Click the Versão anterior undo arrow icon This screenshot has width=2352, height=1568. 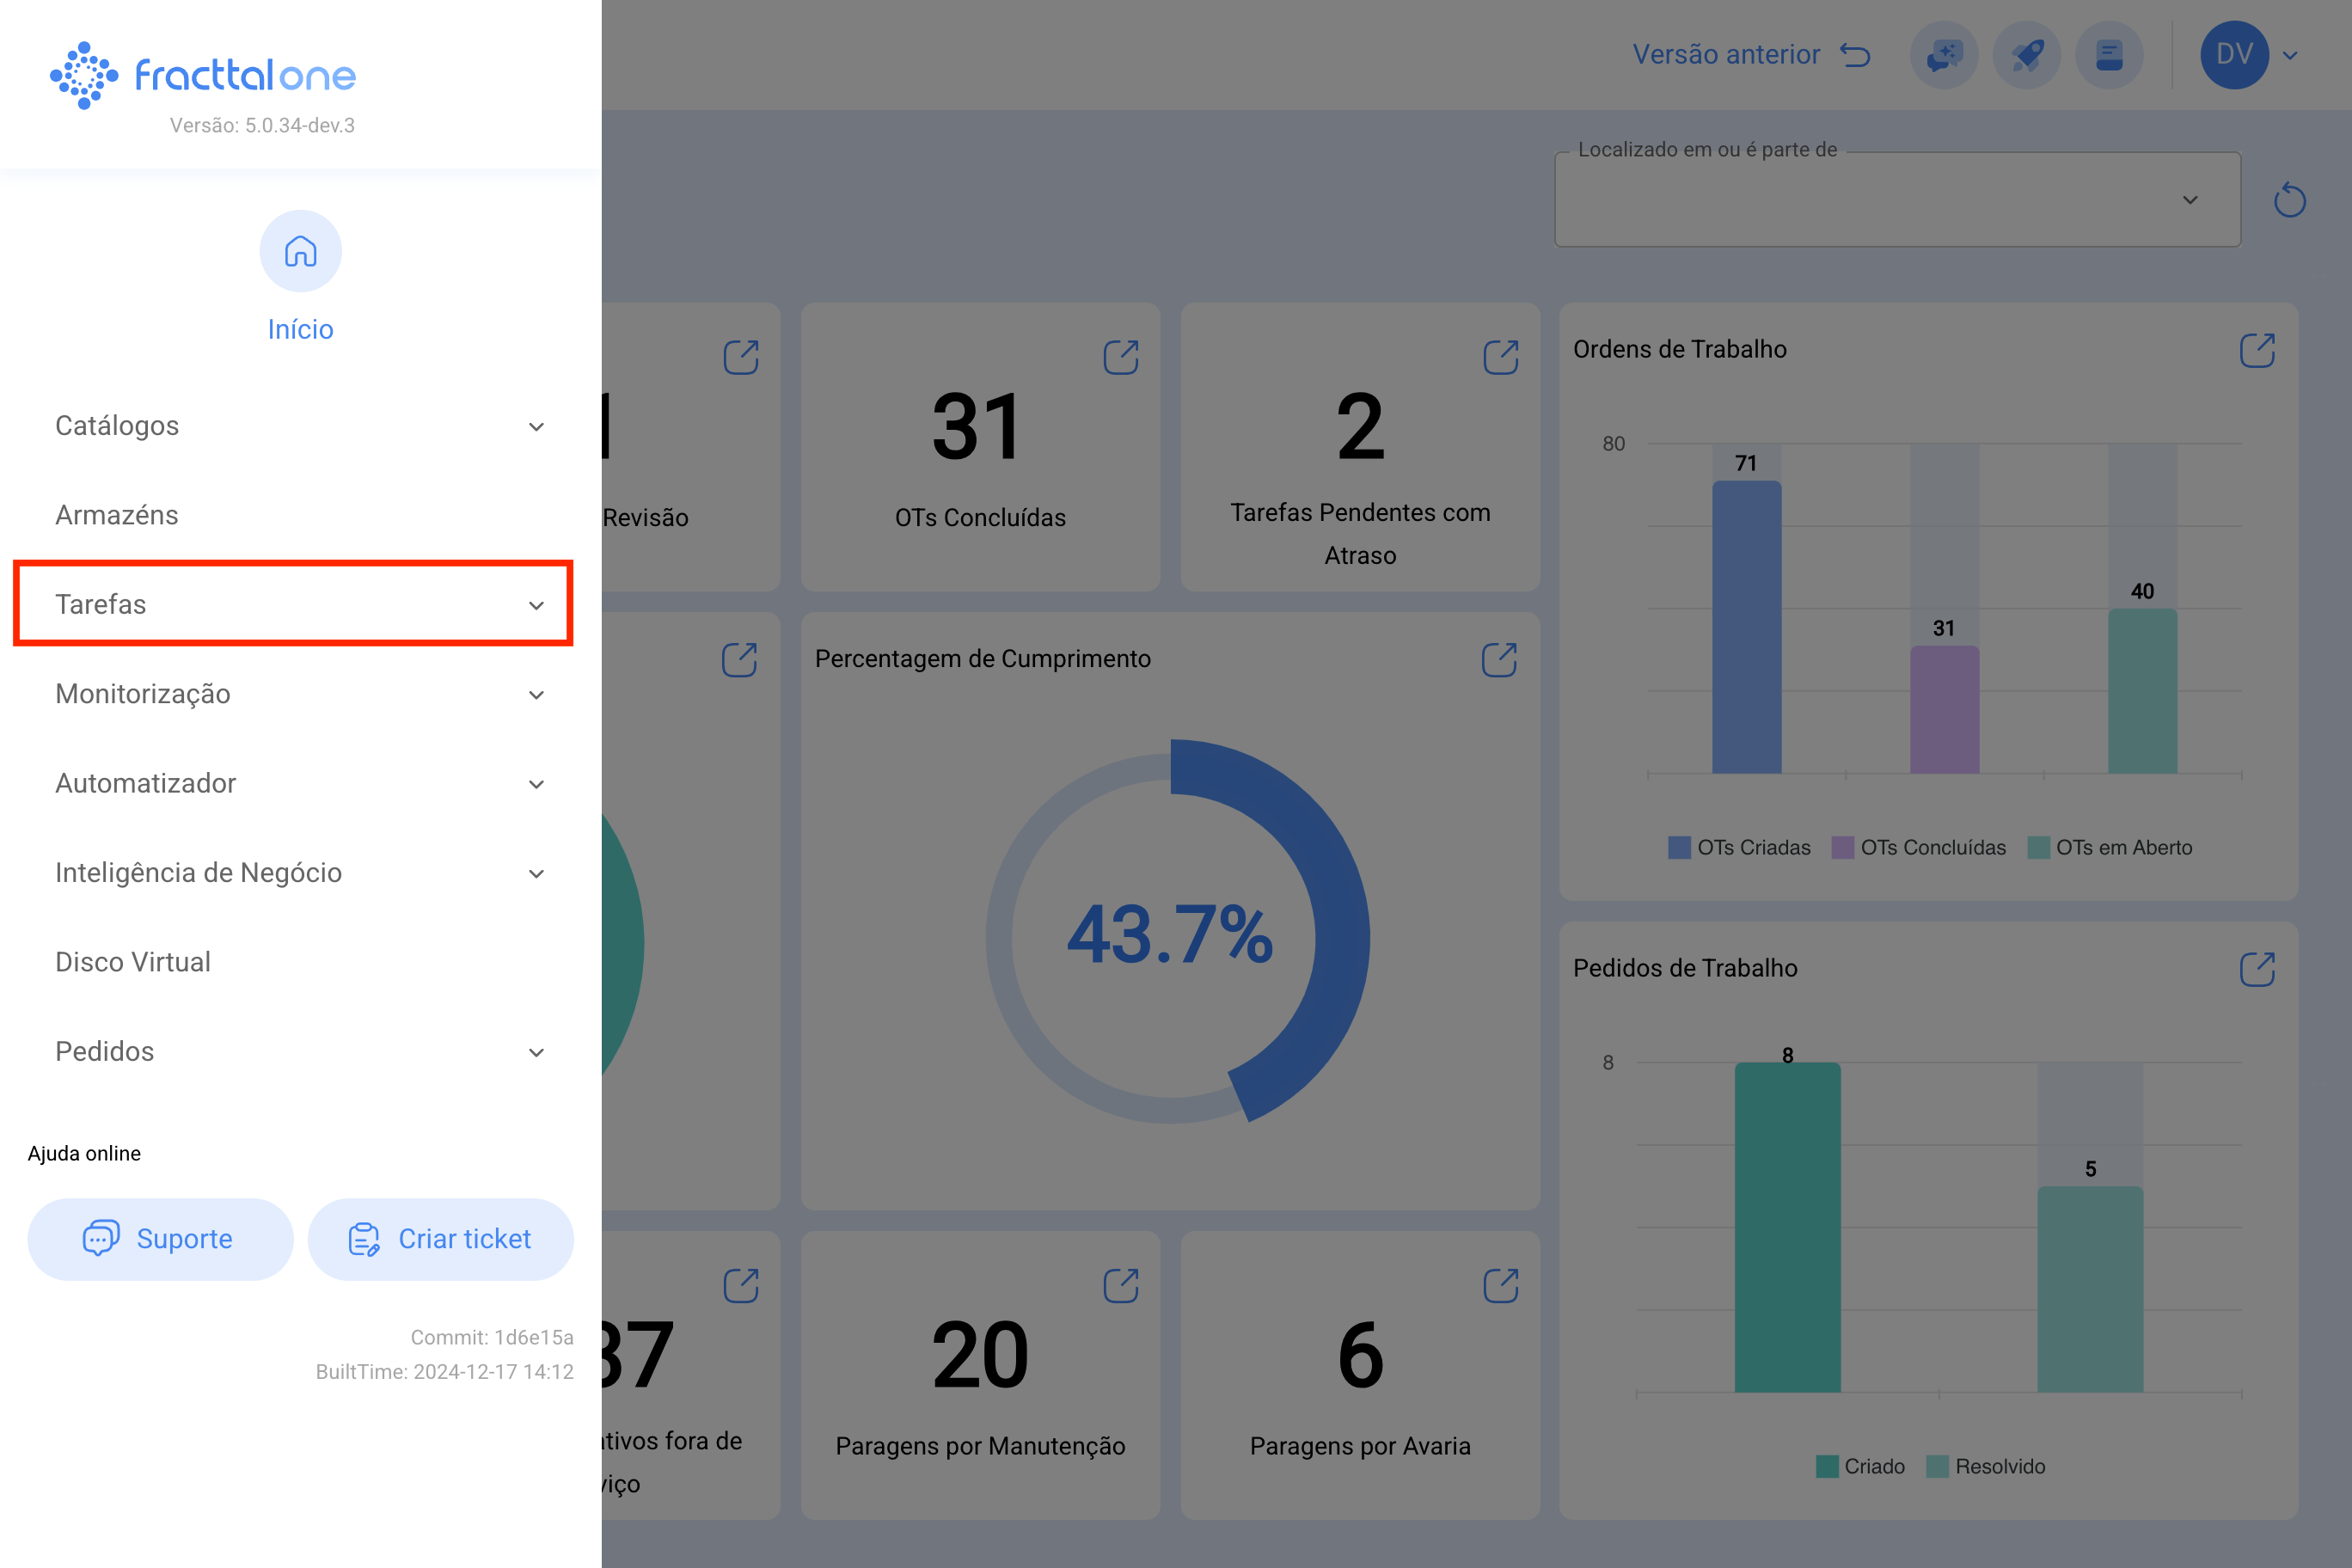[x=1855, y=55]
